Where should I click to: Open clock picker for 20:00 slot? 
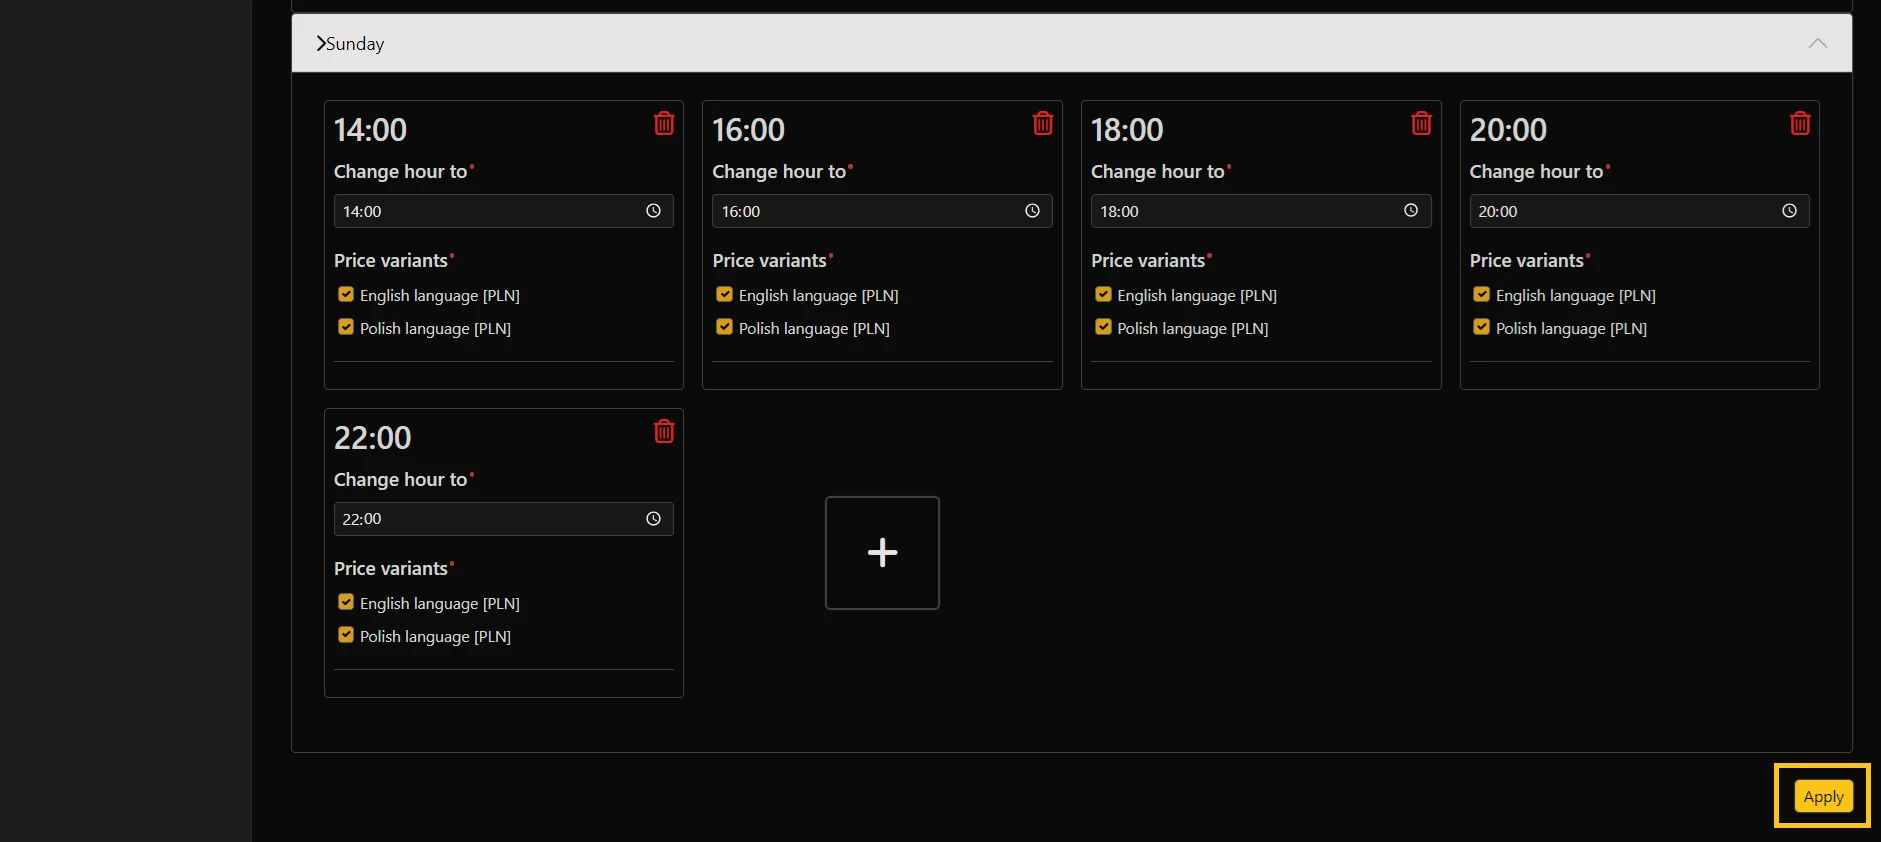tap(1789, 211)
